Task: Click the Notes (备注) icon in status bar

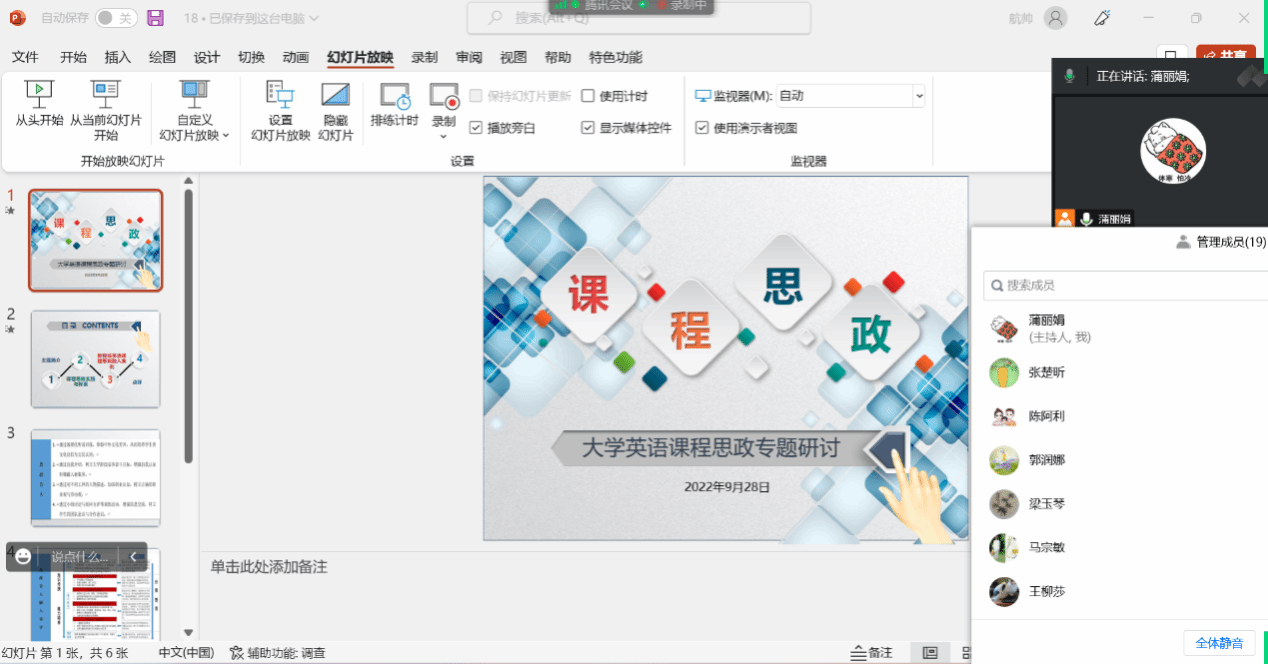Action: click(x=871, y=653)
